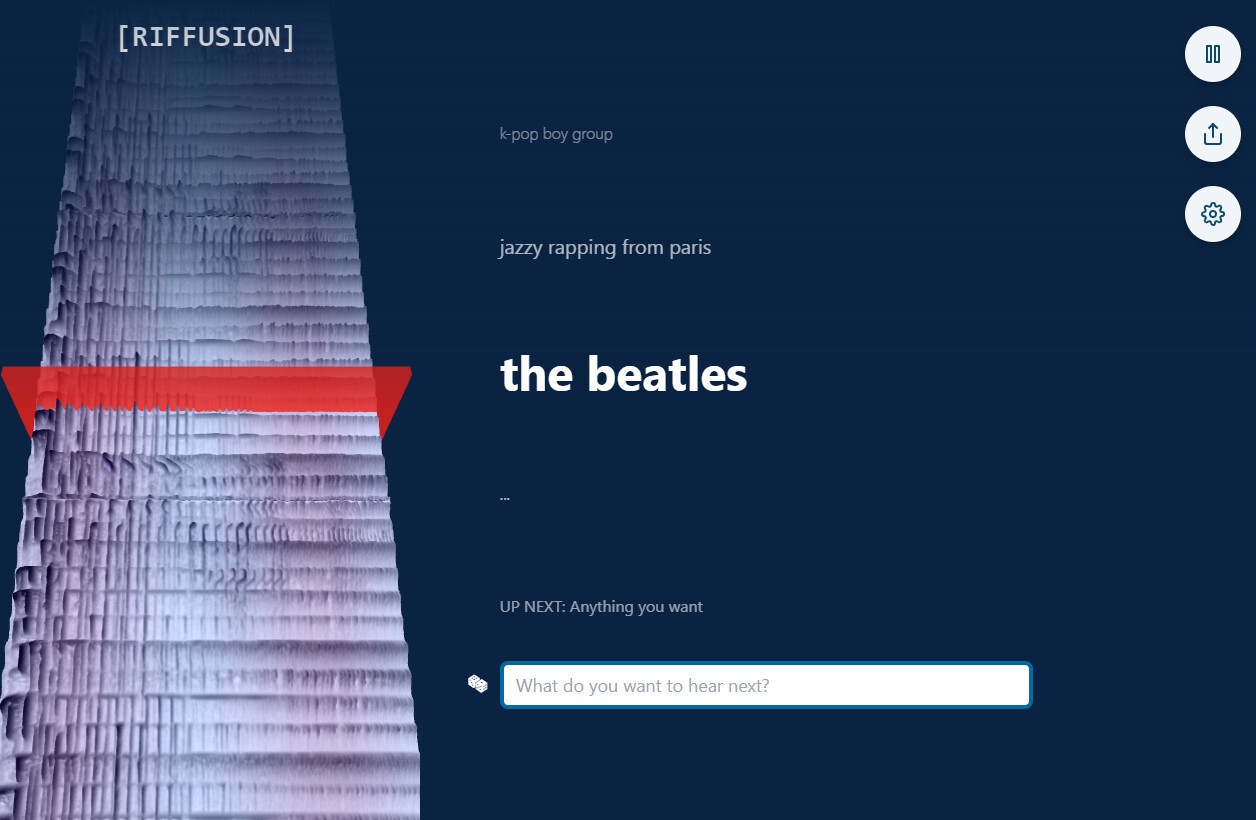Select the 'jazzy rapping from paris' prompt
Screen dimensions: 1256x820
(x=605, y=247)
